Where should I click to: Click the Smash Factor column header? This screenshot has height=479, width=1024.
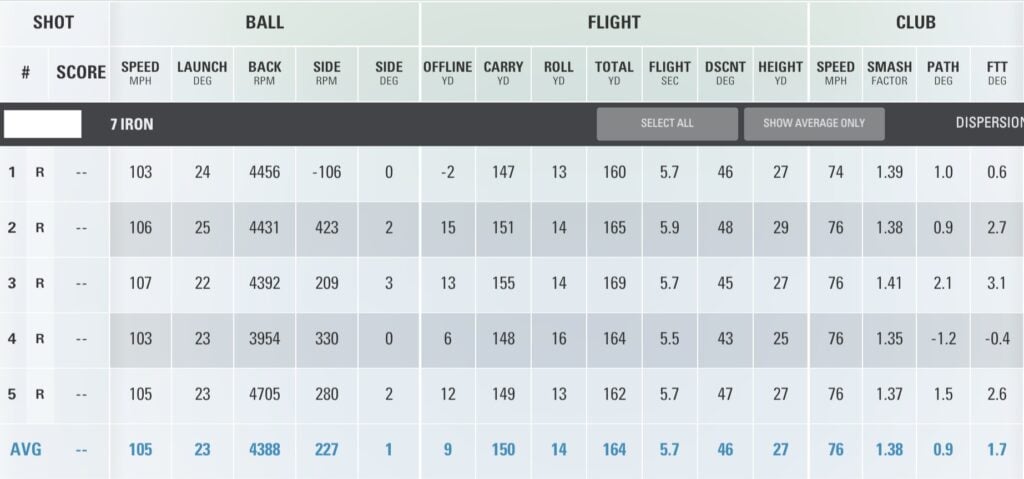click(889, 73)
